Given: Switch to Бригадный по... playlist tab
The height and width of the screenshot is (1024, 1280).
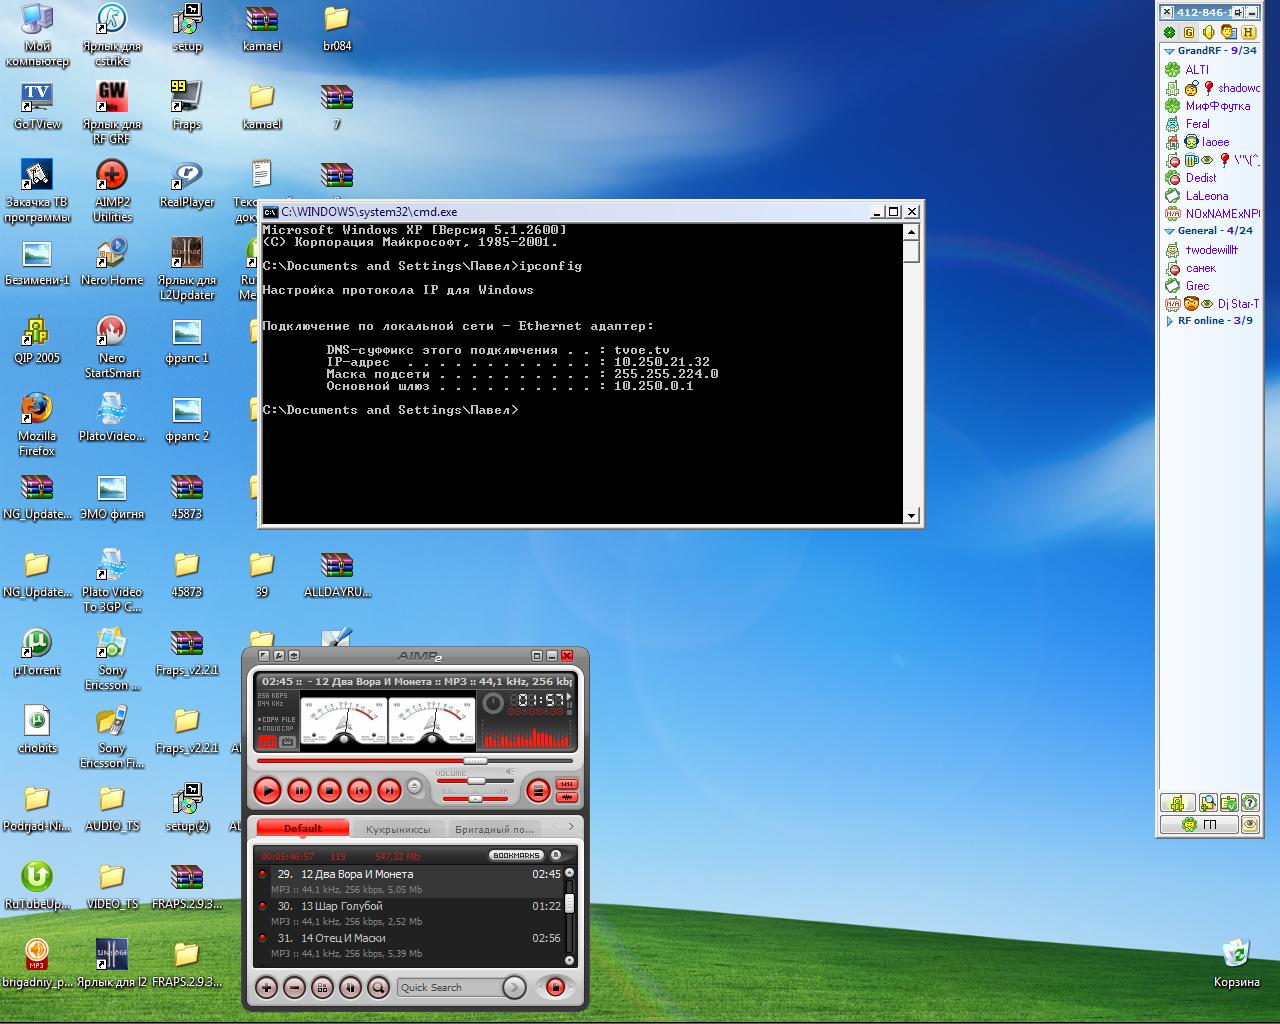Looking at the screenshot, I should (494, 829).
